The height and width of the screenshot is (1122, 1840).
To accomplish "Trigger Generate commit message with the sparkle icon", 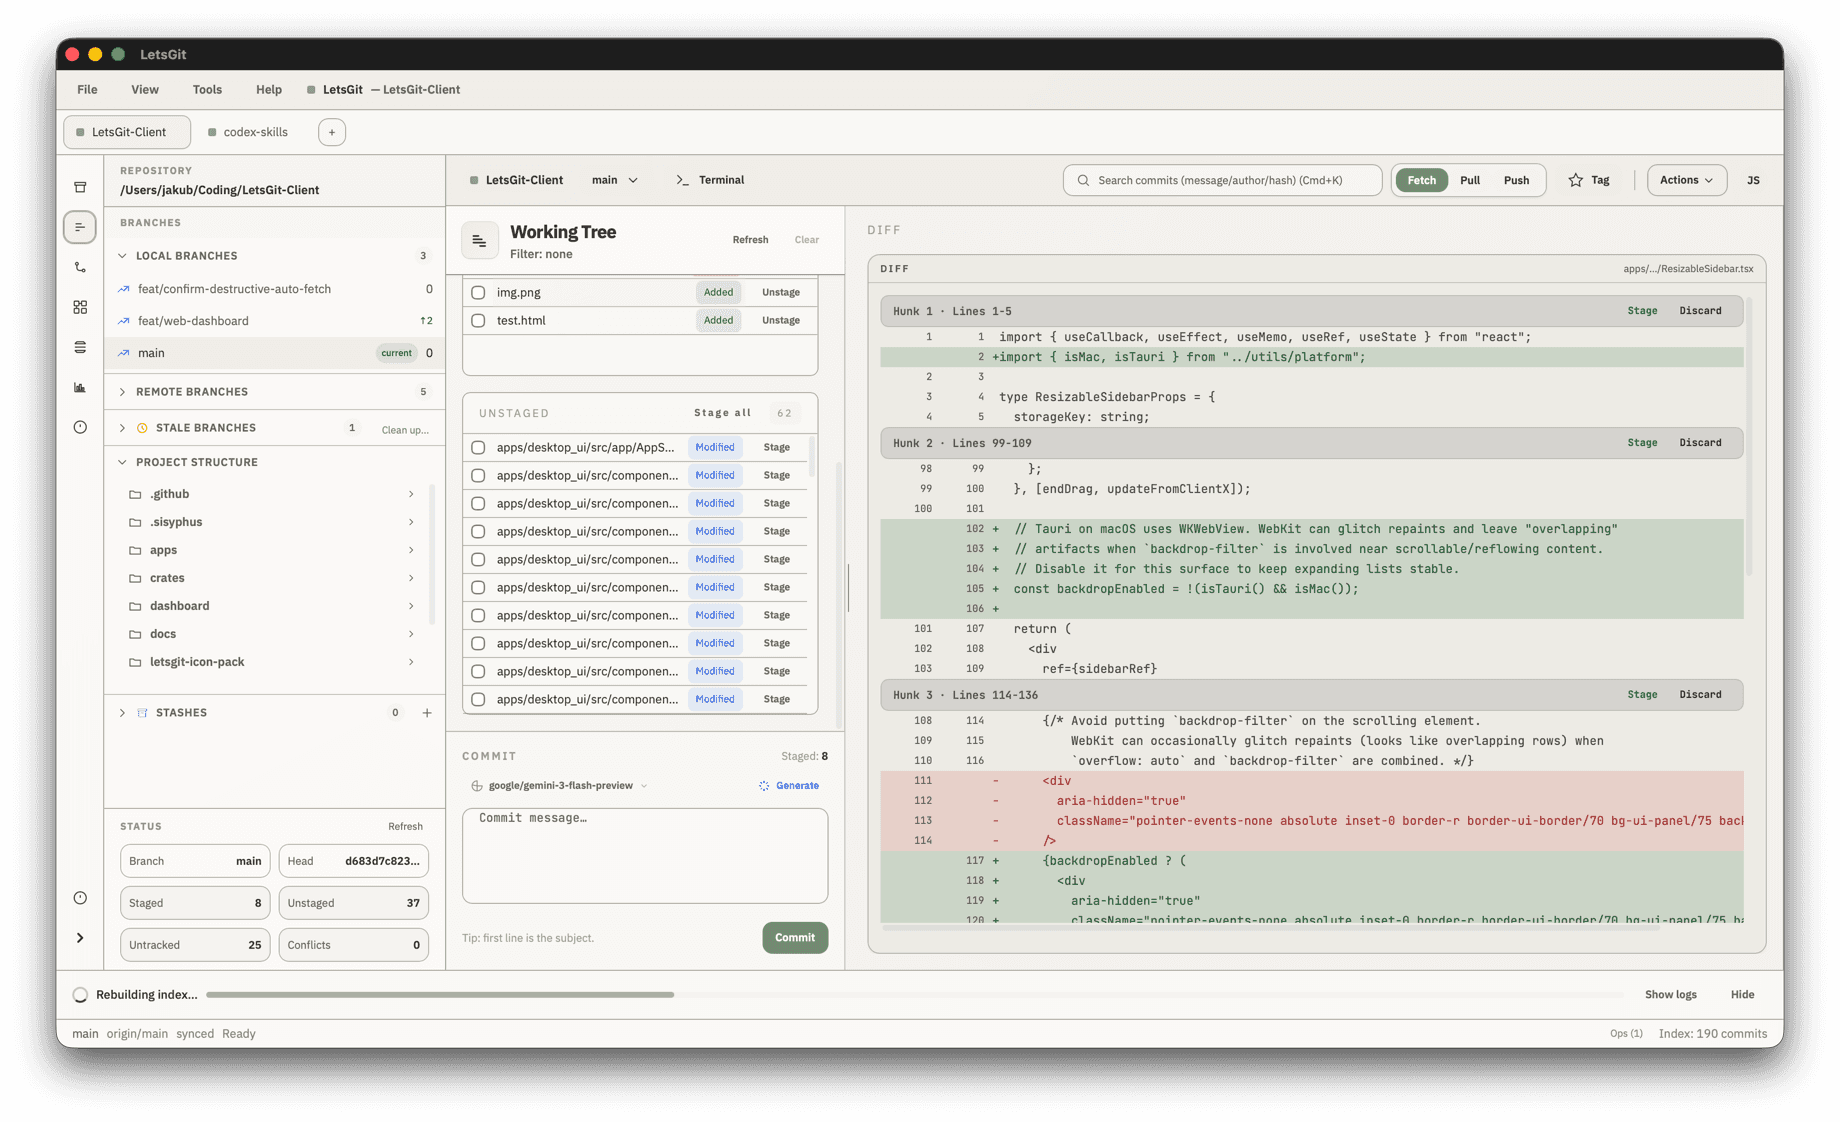I will tap(762, 785).
